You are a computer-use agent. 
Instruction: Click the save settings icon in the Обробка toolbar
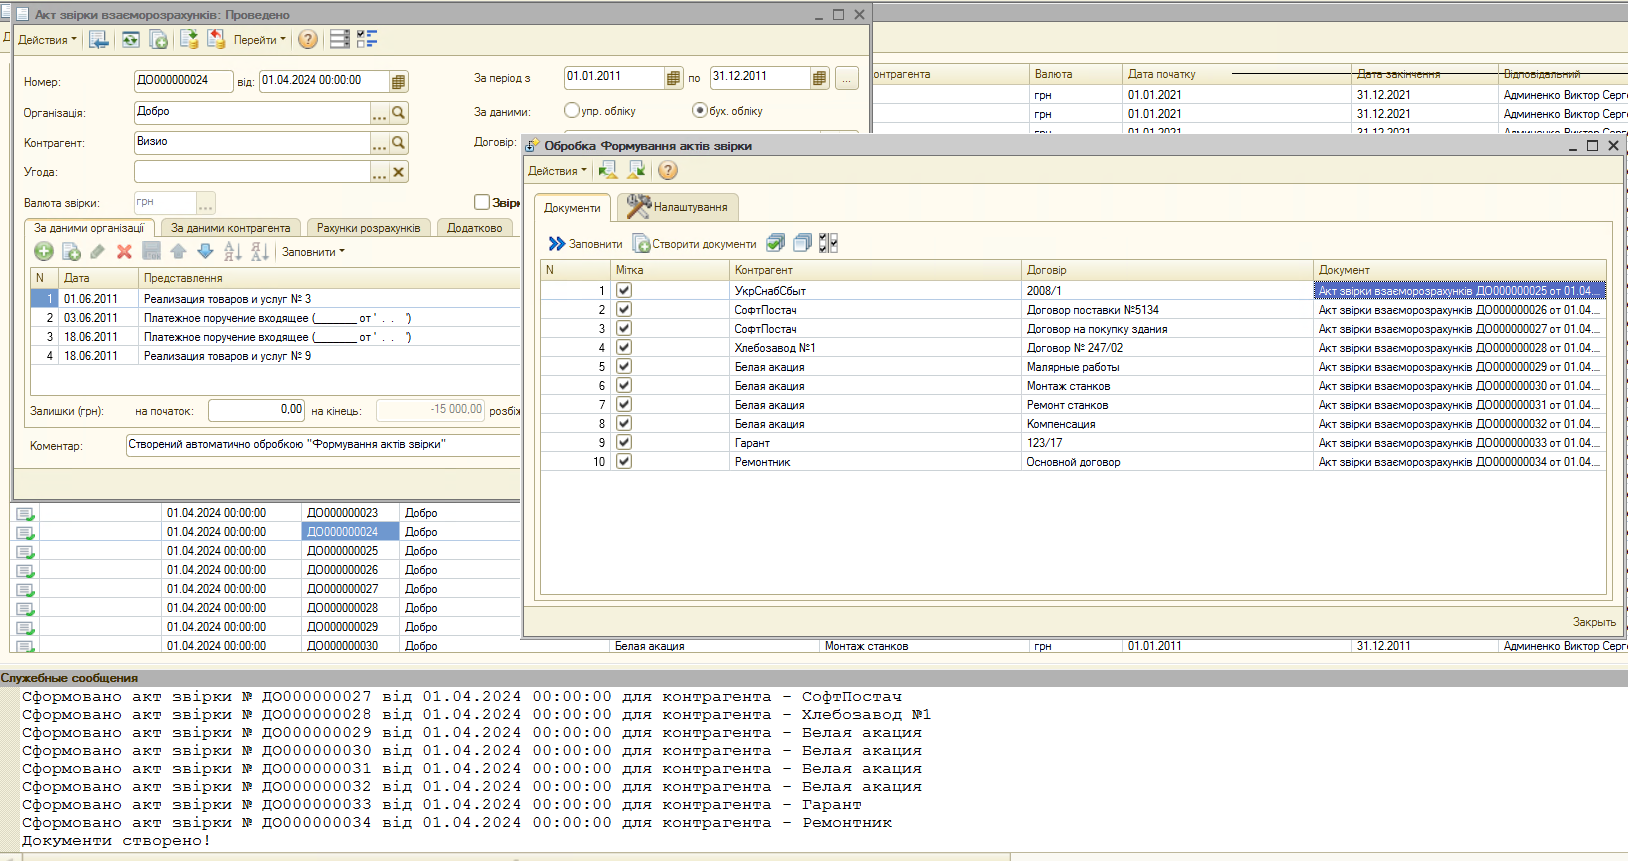(x=636, y=171)
